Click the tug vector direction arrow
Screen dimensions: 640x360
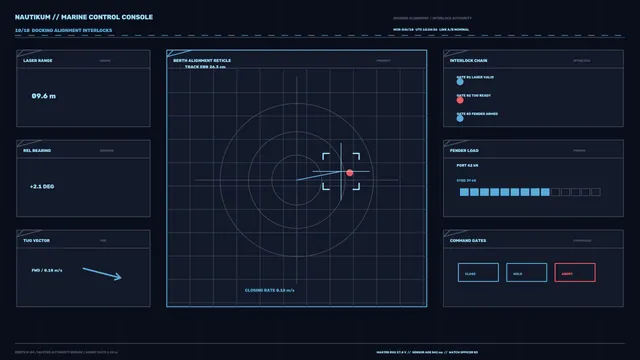(x=102, y=273)
